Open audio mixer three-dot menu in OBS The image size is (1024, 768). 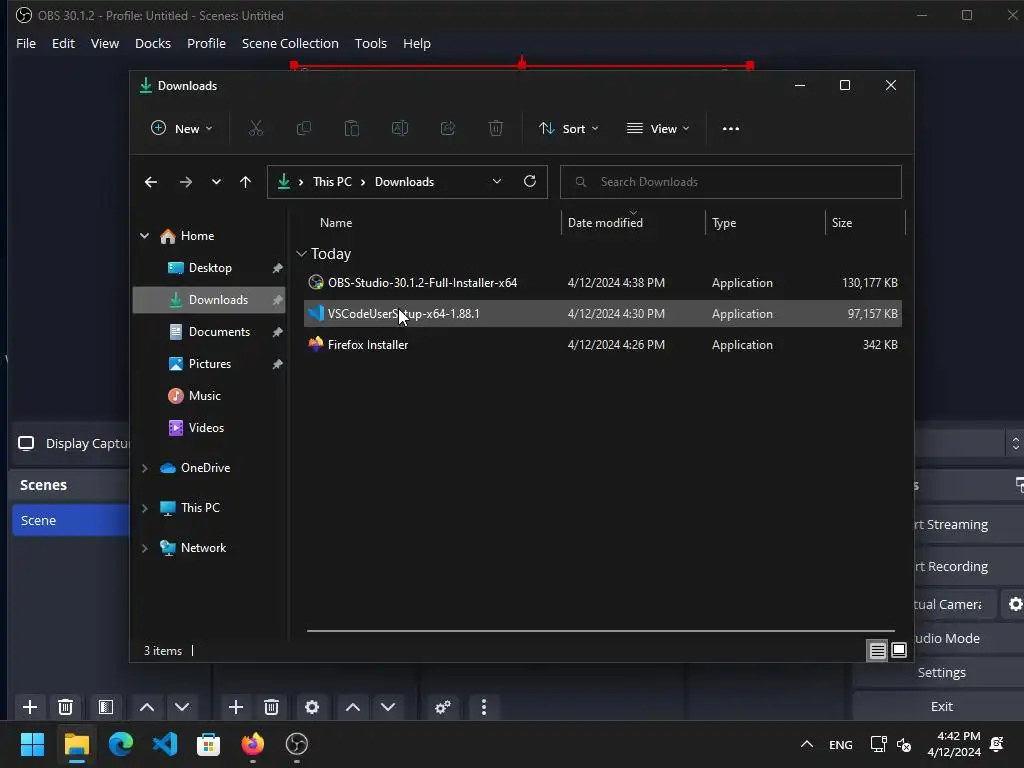tap(484, 707)
